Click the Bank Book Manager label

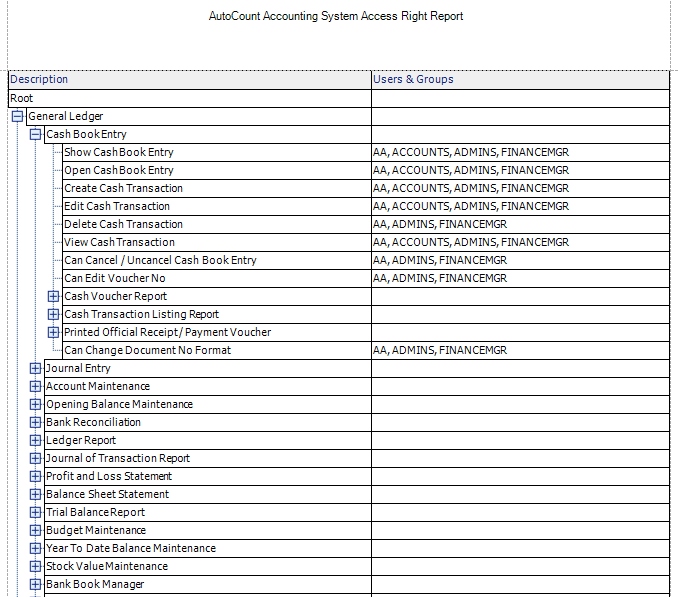pos(95,584)
